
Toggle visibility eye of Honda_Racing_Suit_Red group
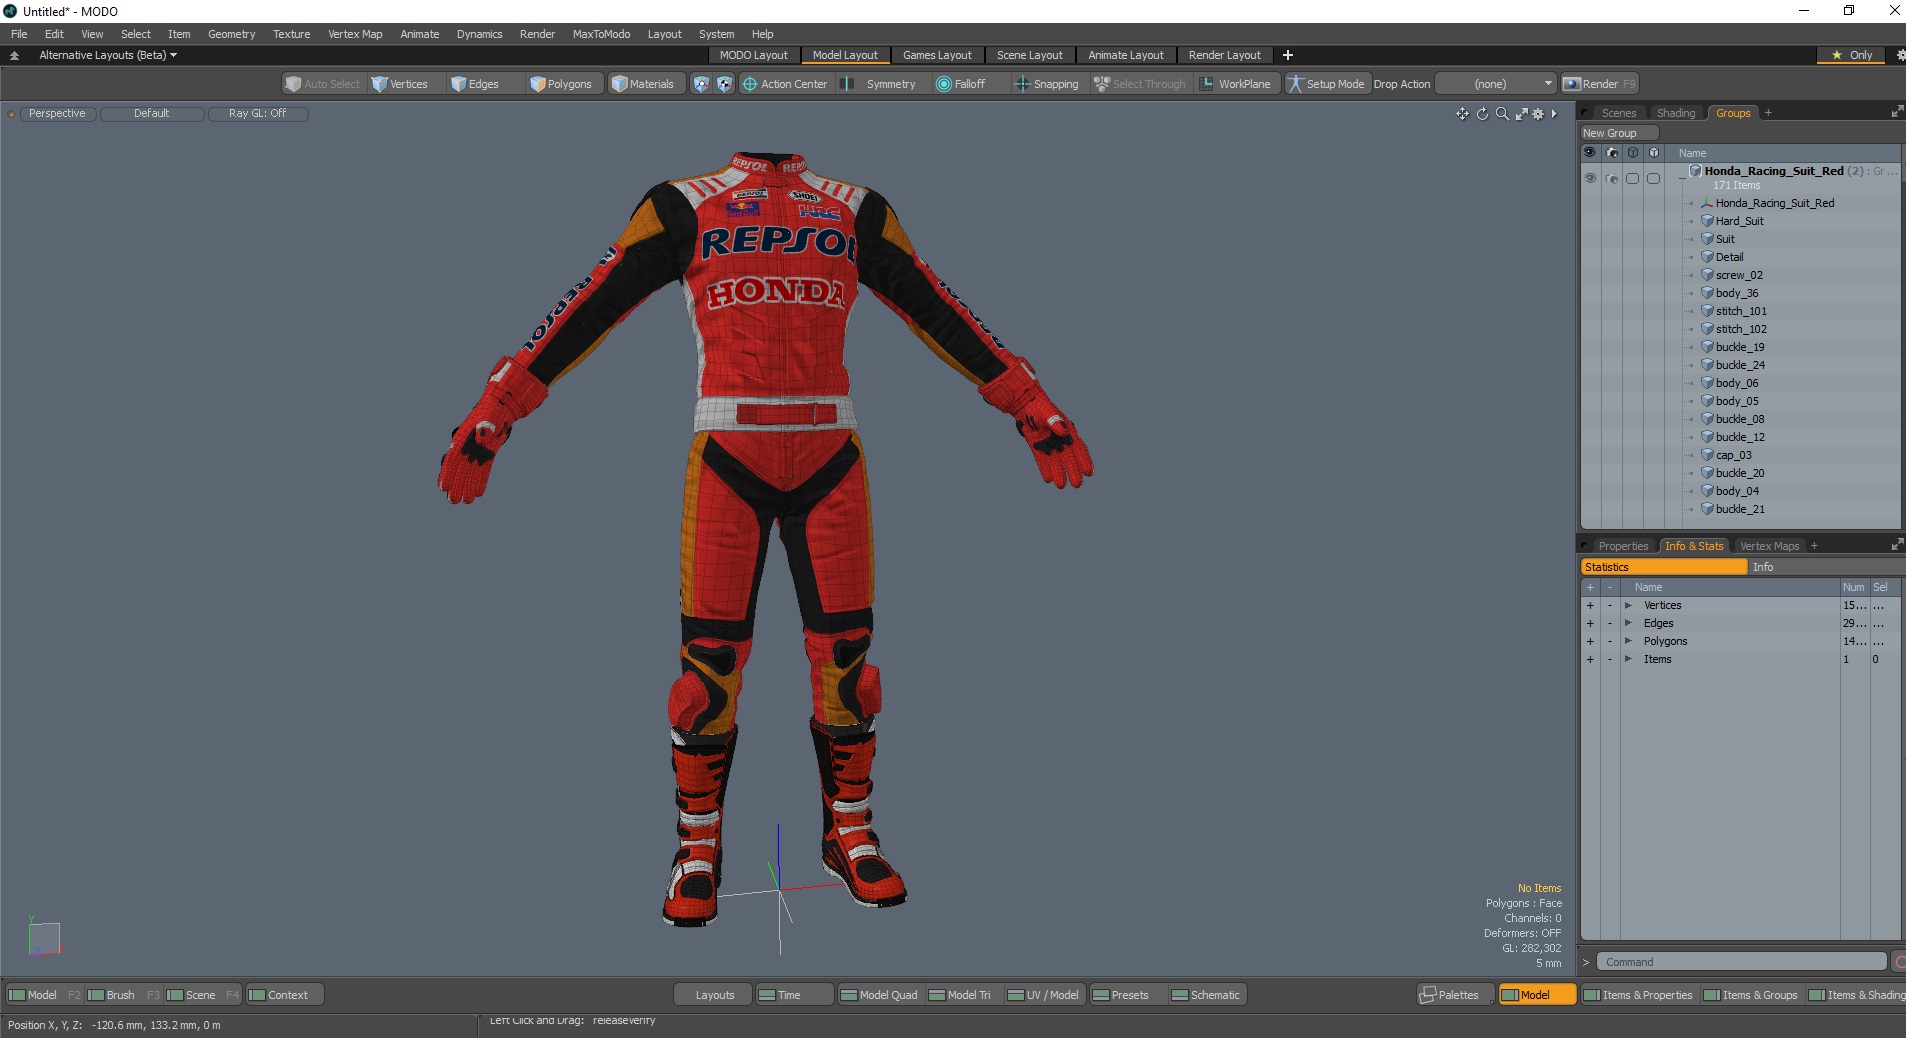(x=1590, y=178)
